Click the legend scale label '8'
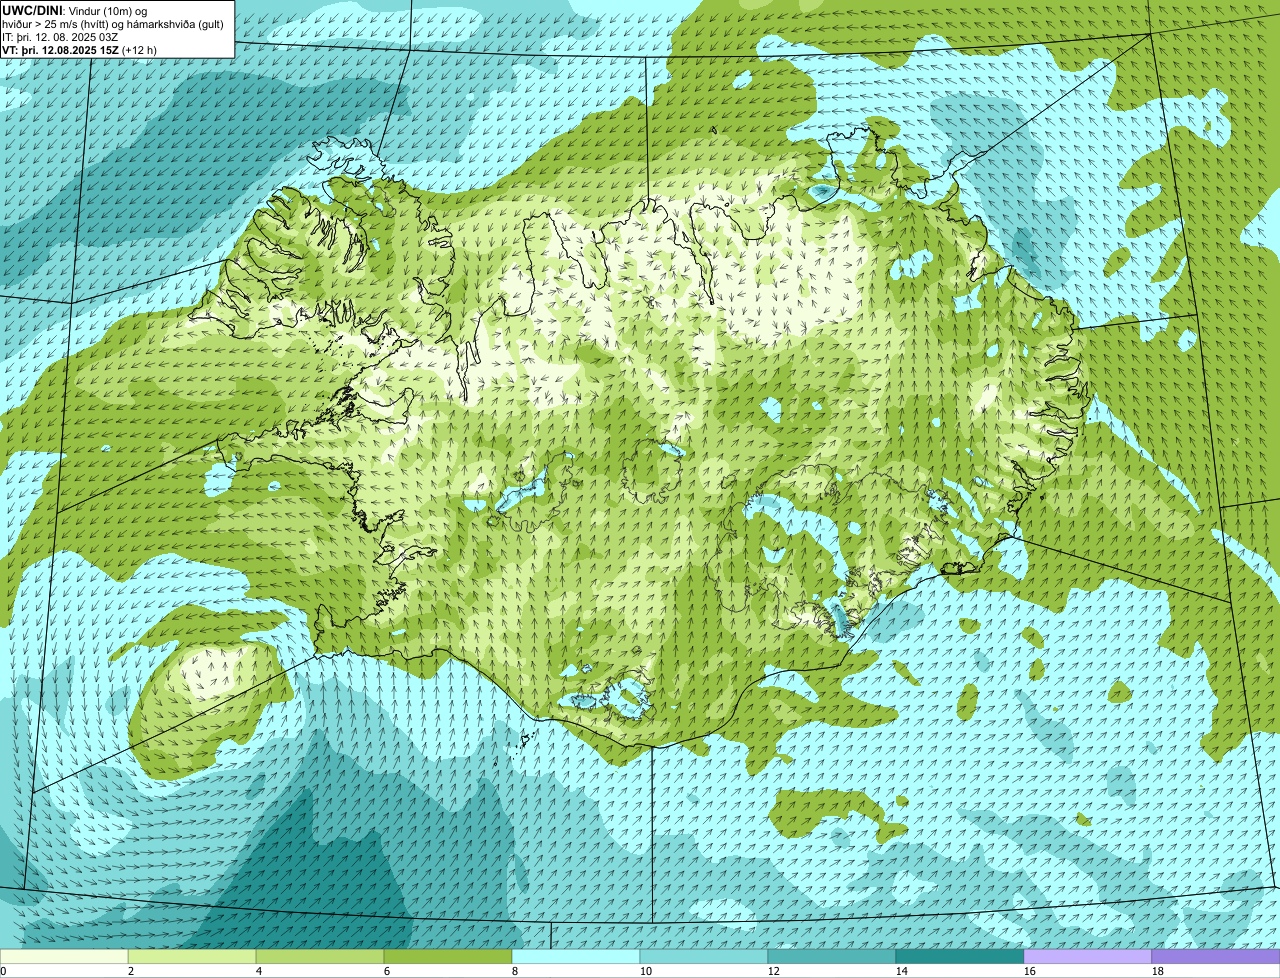Image resolution: width=1280 pixels, height=978 pixels. click(x=515, y=971)
